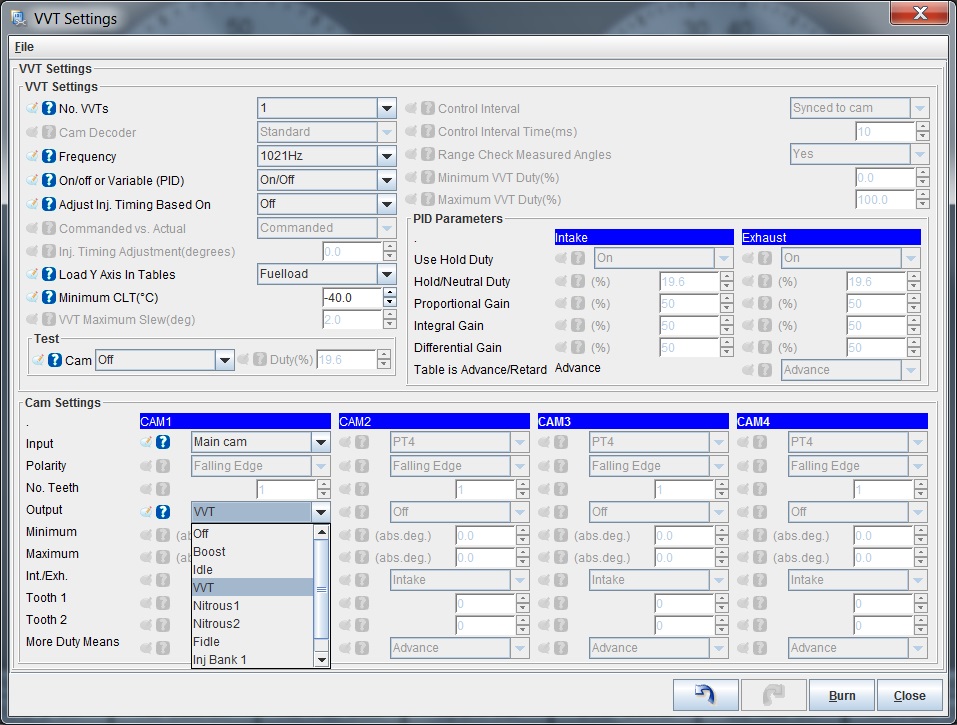
Task: Click the pencil note icon beside Frequency
Action: pyautogui.click(x=32, y=156)
